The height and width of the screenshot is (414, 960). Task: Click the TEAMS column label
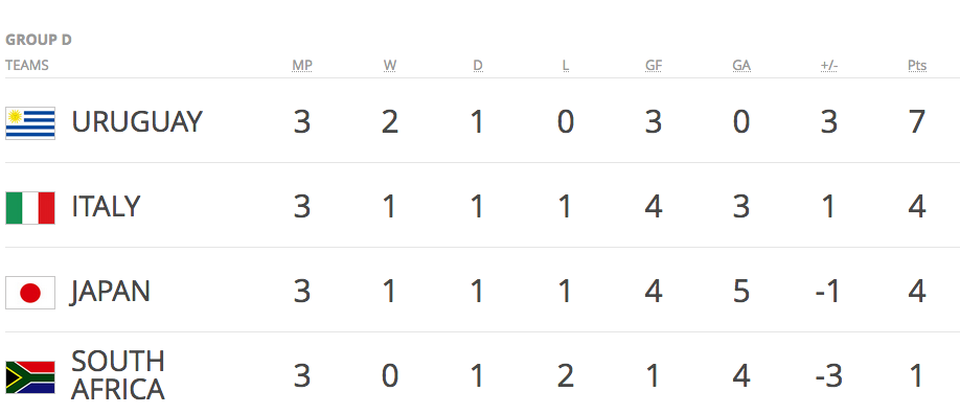27,66
